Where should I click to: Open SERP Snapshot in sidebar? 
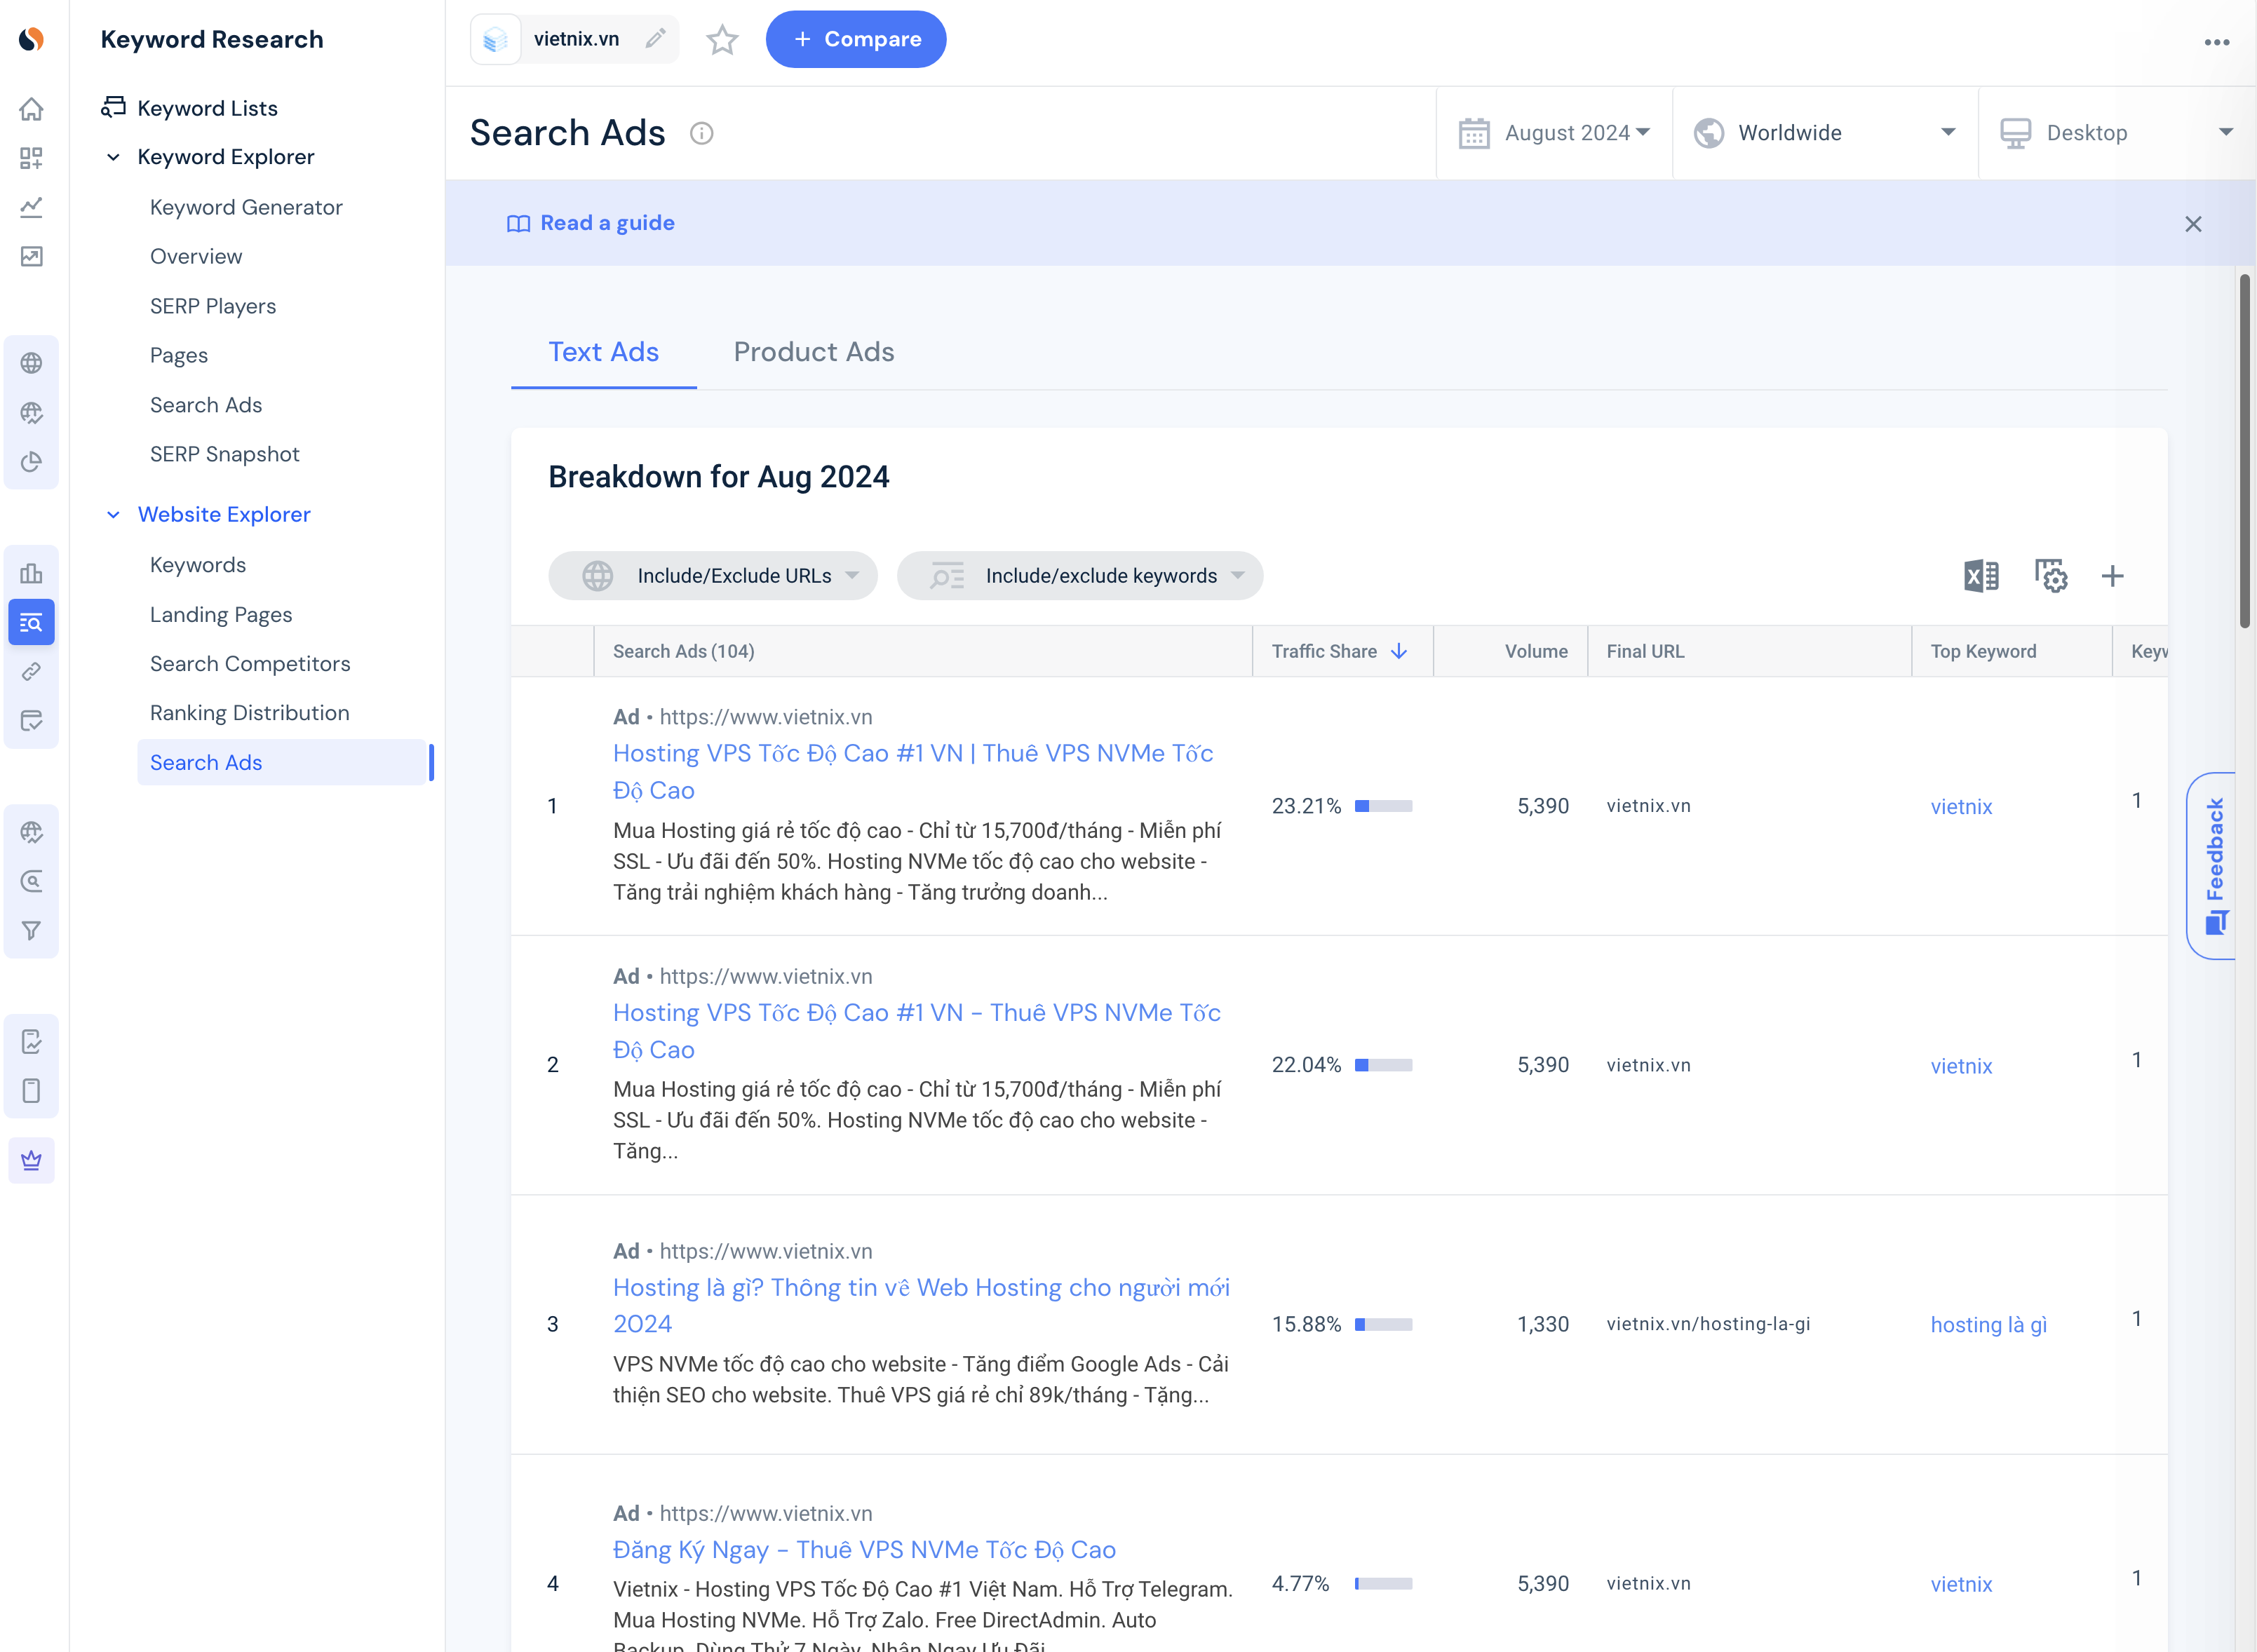(x=225, y=455)
